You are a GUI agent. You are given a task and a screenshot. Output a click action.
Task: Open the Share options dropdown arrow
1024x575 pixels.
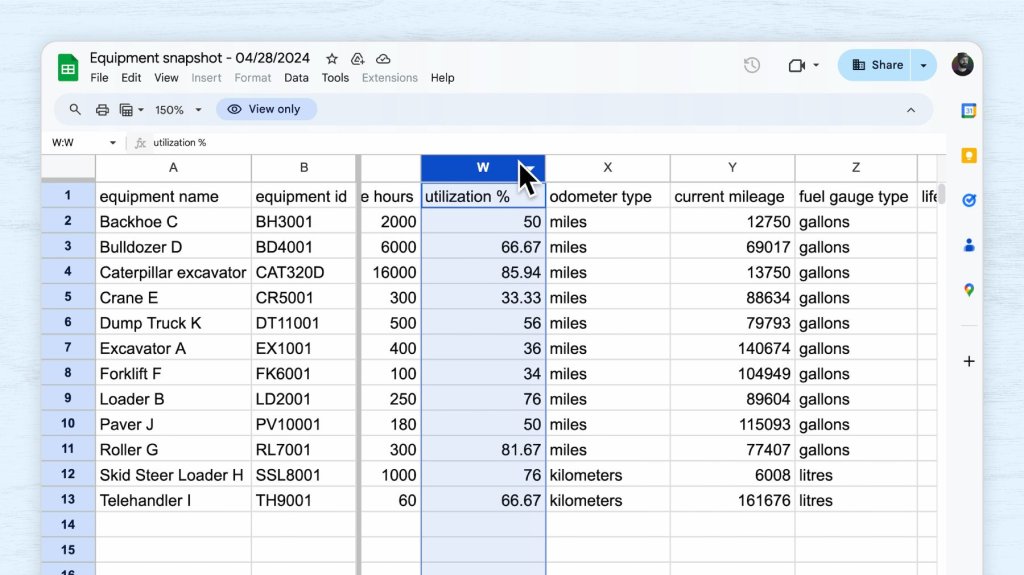click(923, 65)
